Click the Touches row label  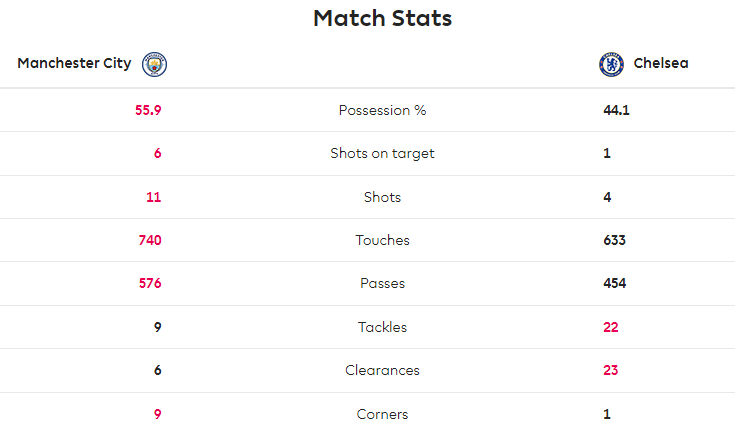382,240
